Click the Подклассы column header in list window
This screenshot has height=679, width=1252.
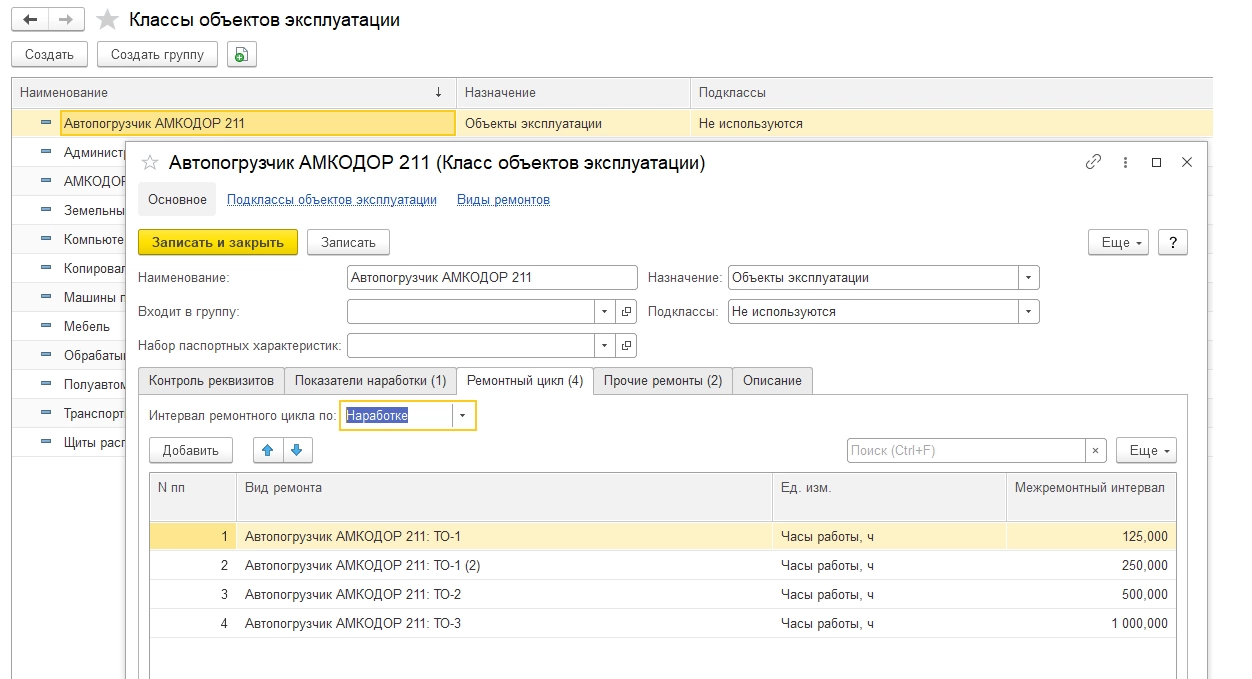pos(950,92)
